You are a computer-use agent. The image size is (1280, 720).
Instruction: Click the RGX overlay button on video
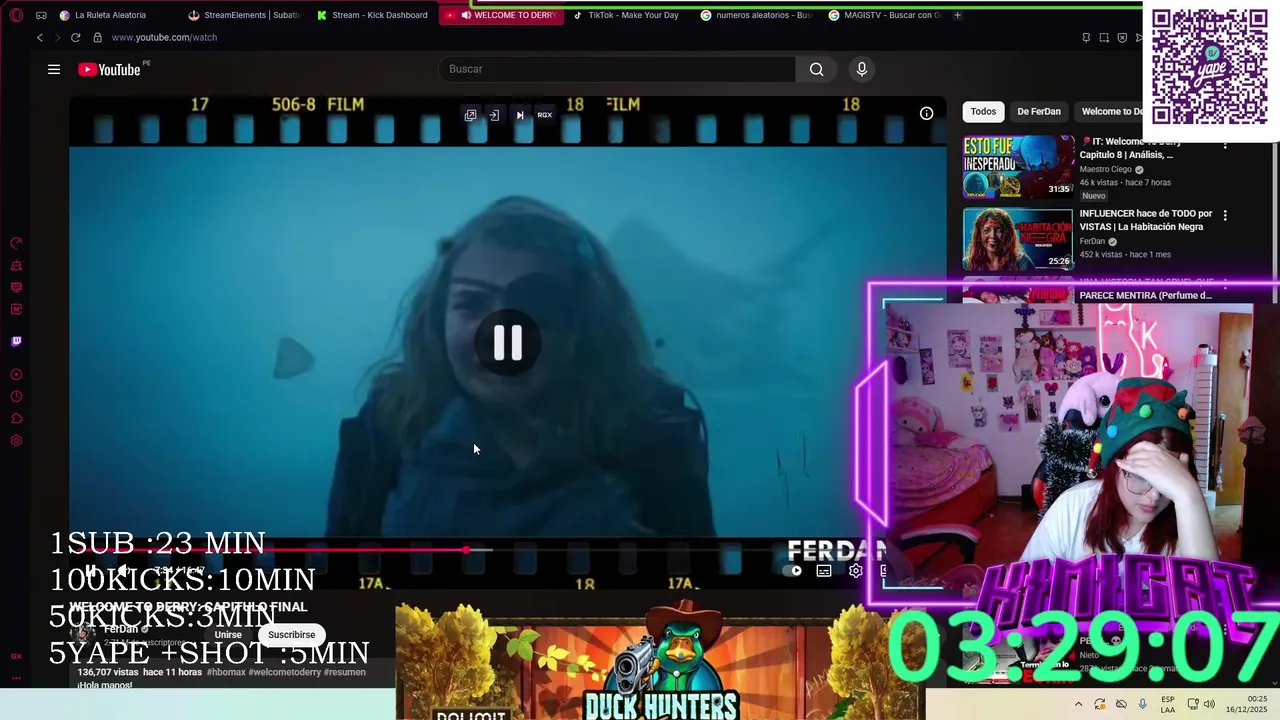(545, 115)
